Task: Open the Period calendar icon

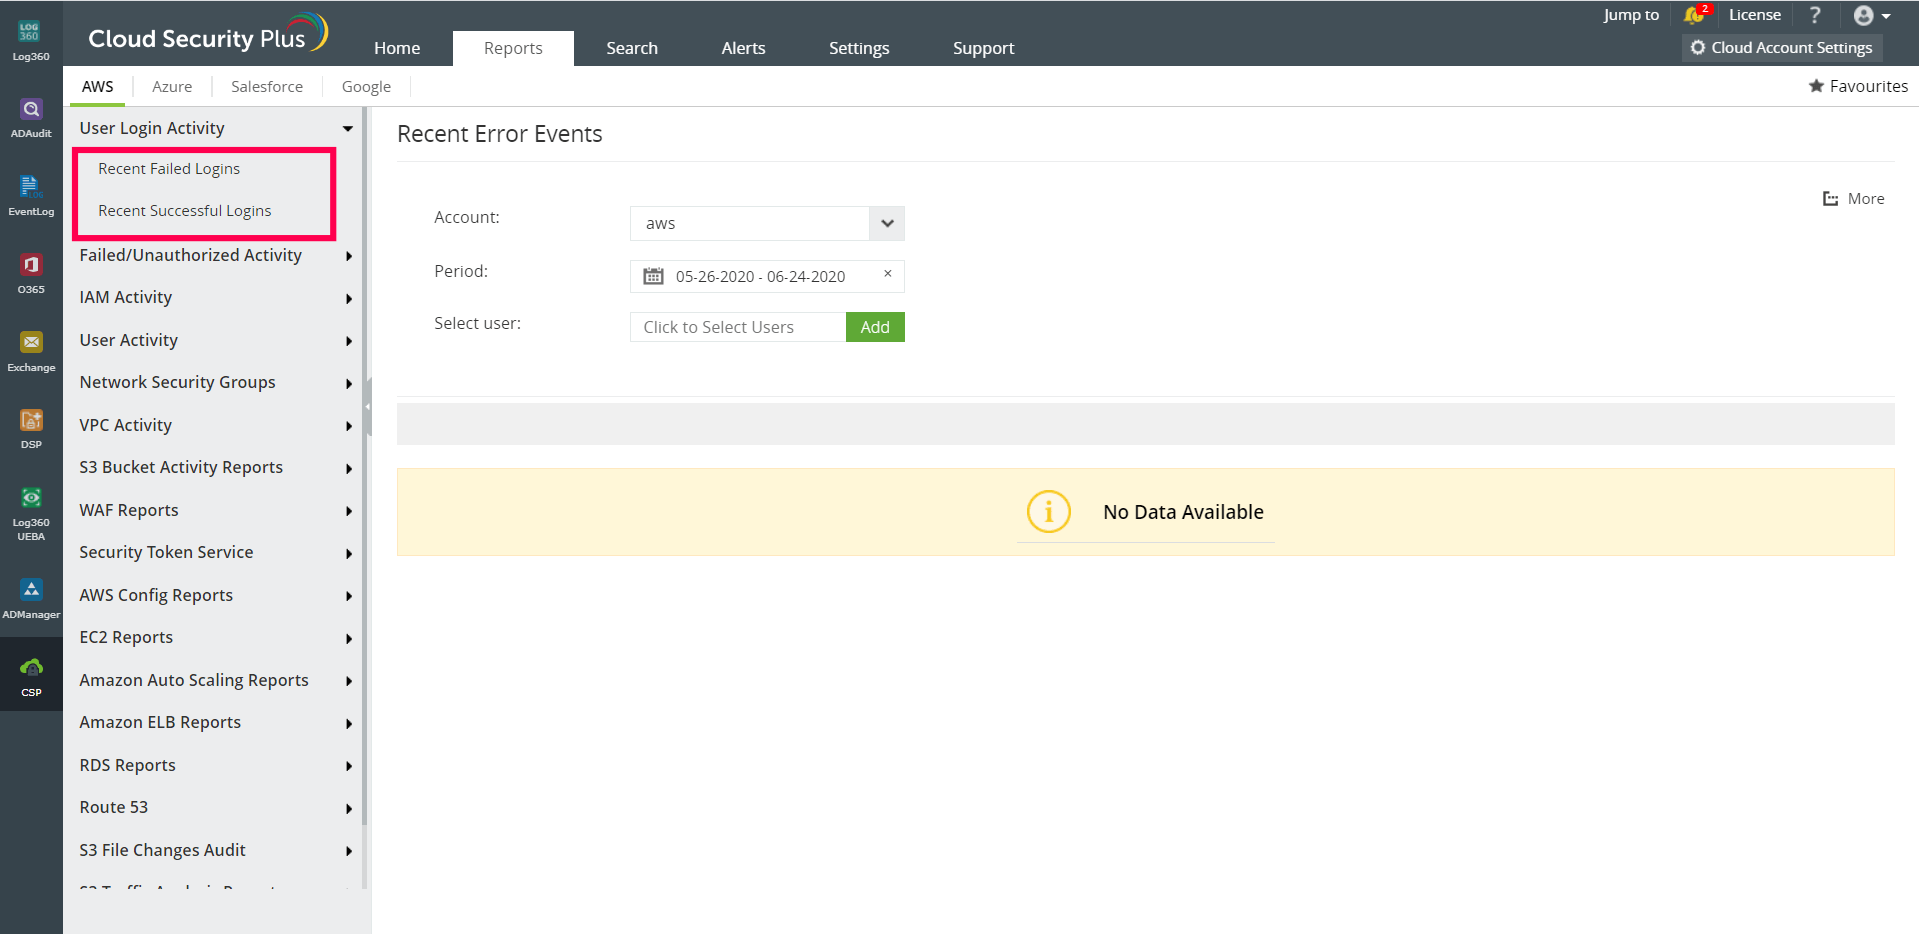Action: 653,276
